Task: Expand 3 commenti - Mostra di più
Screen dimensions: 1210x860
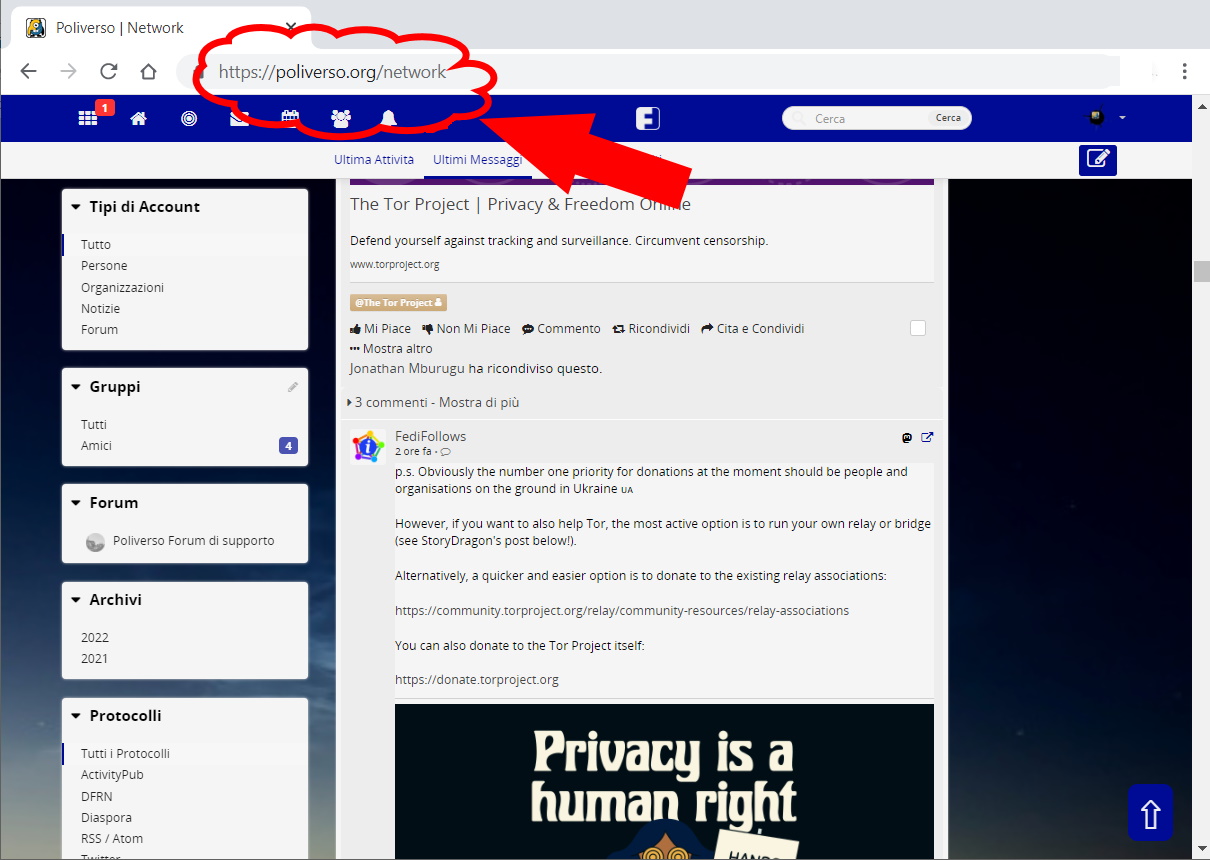Action: coord(433,402)
